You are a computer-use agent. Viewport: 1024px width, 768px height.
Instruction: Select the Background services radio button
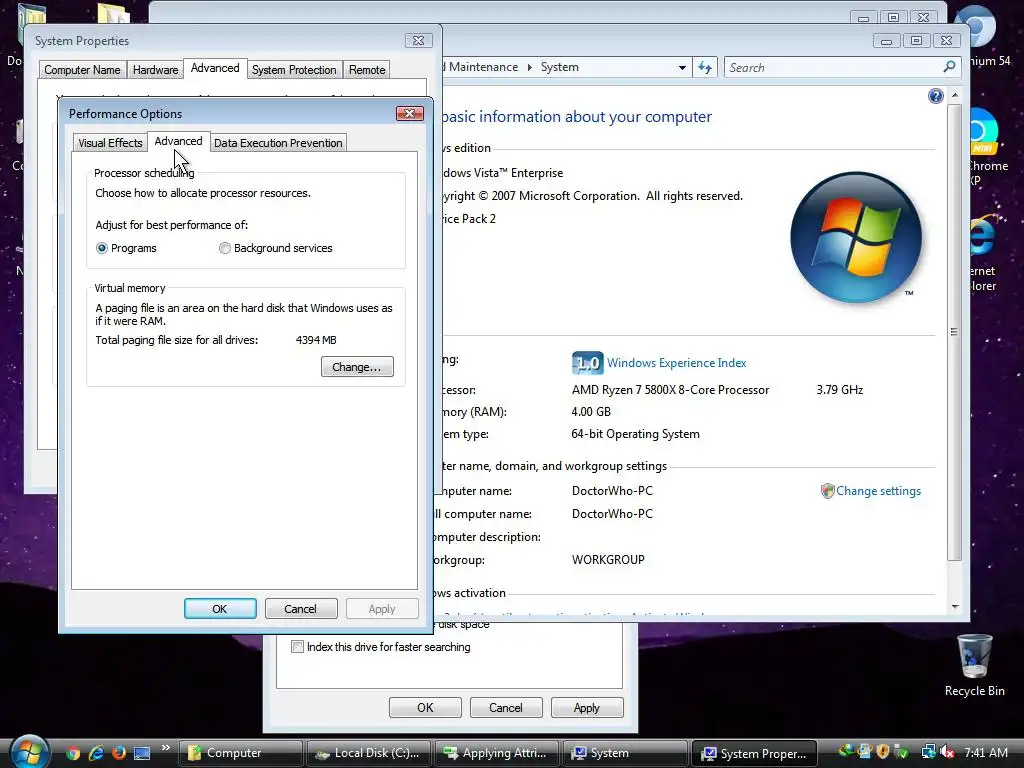pos(225,248)
